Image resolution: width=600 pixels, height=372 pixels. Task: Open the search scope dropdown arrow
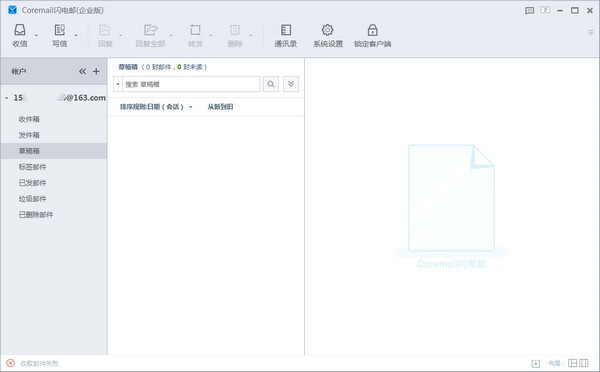(118, 84)
